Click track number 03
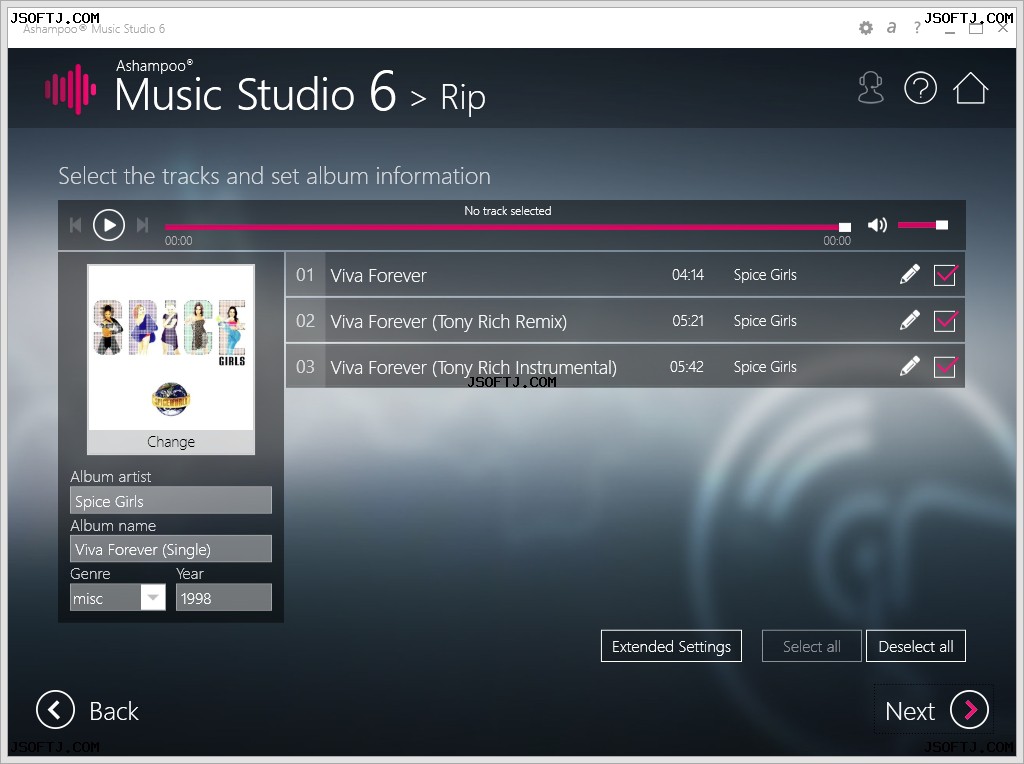This screenshot has width=1024, height=764. point(305,367)
